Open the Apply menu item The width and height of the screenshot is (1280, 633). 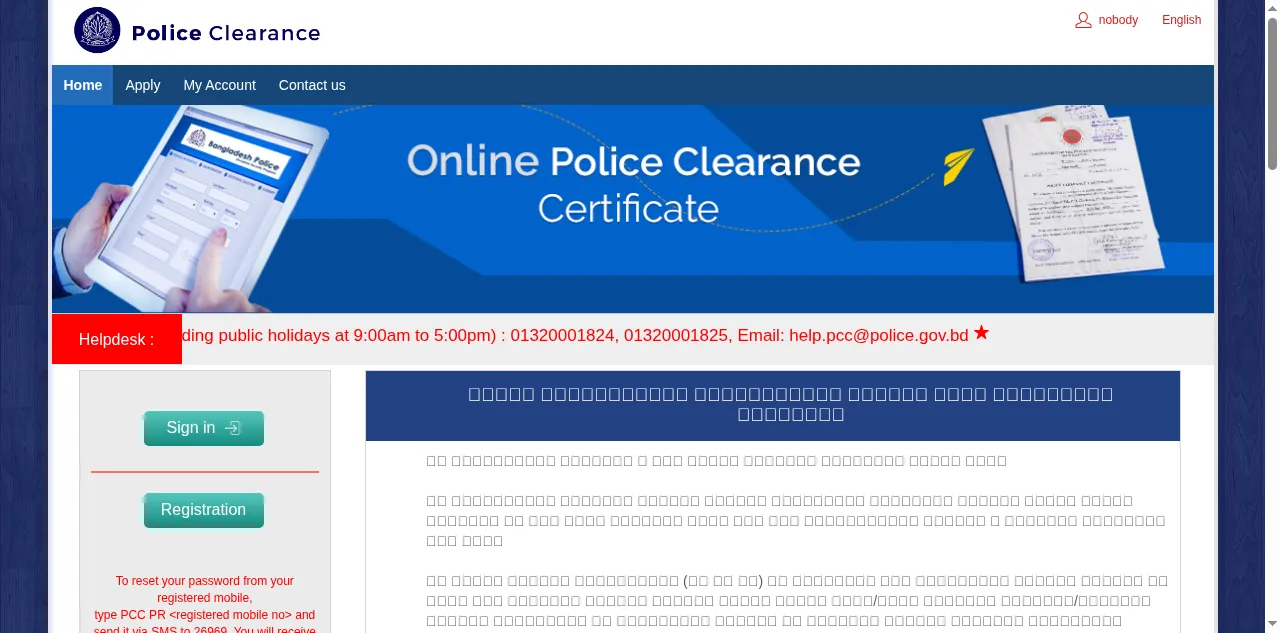tap(143, 85)
